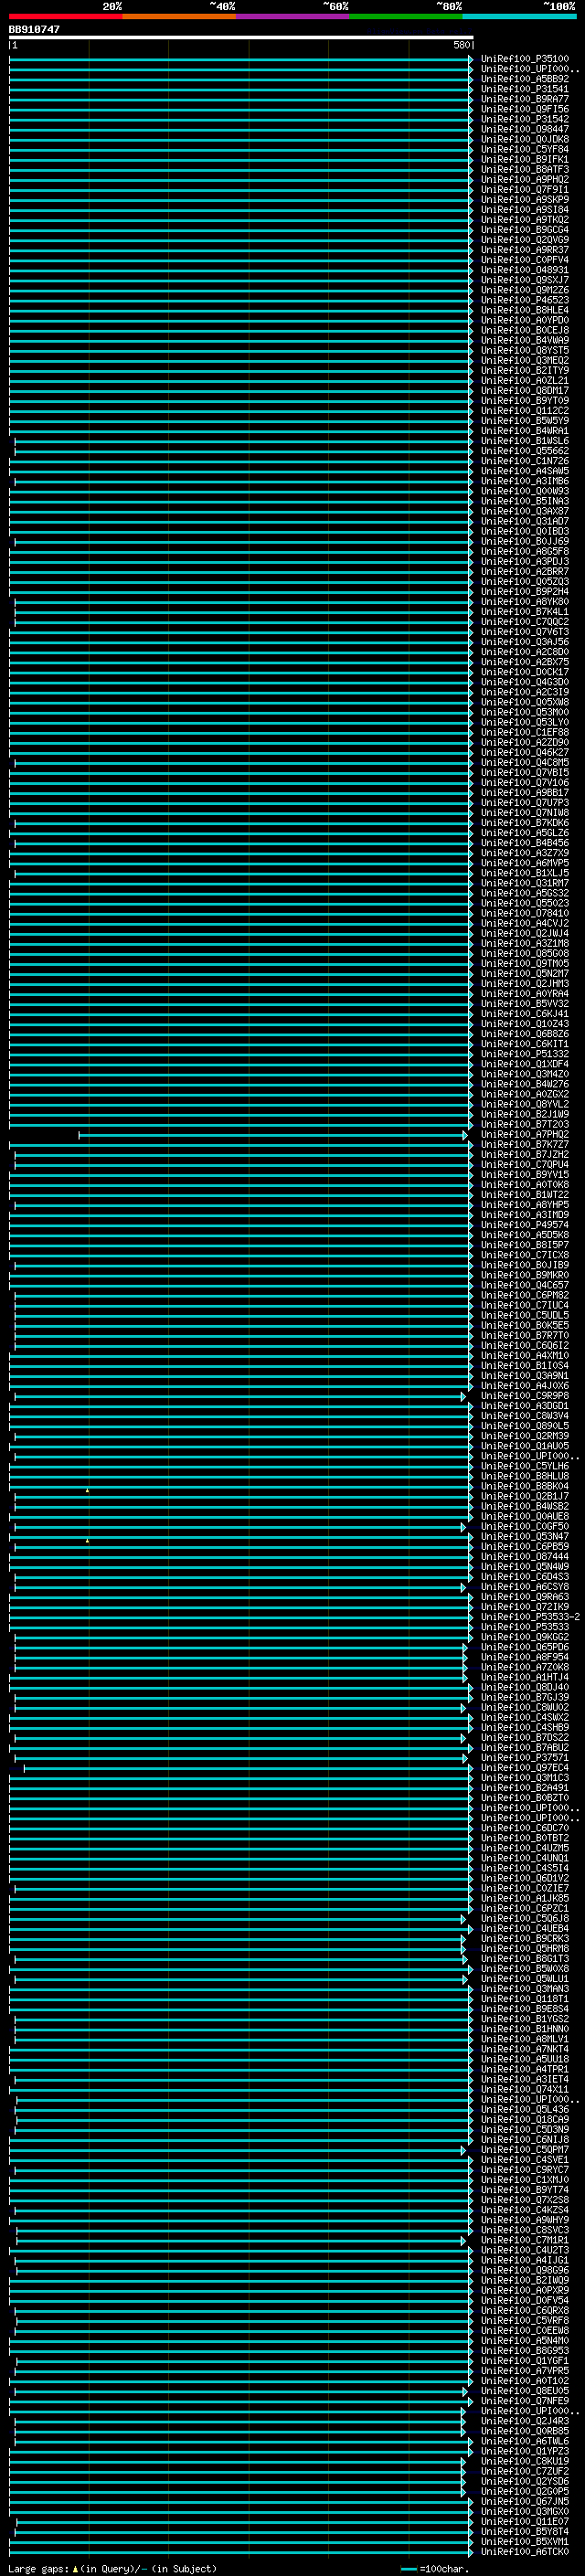The width and height of the screenshot is (585, 2576).
Task: Click the red ~20% identity legend segment
Action: pyautogui.click(x=65, y=16)
